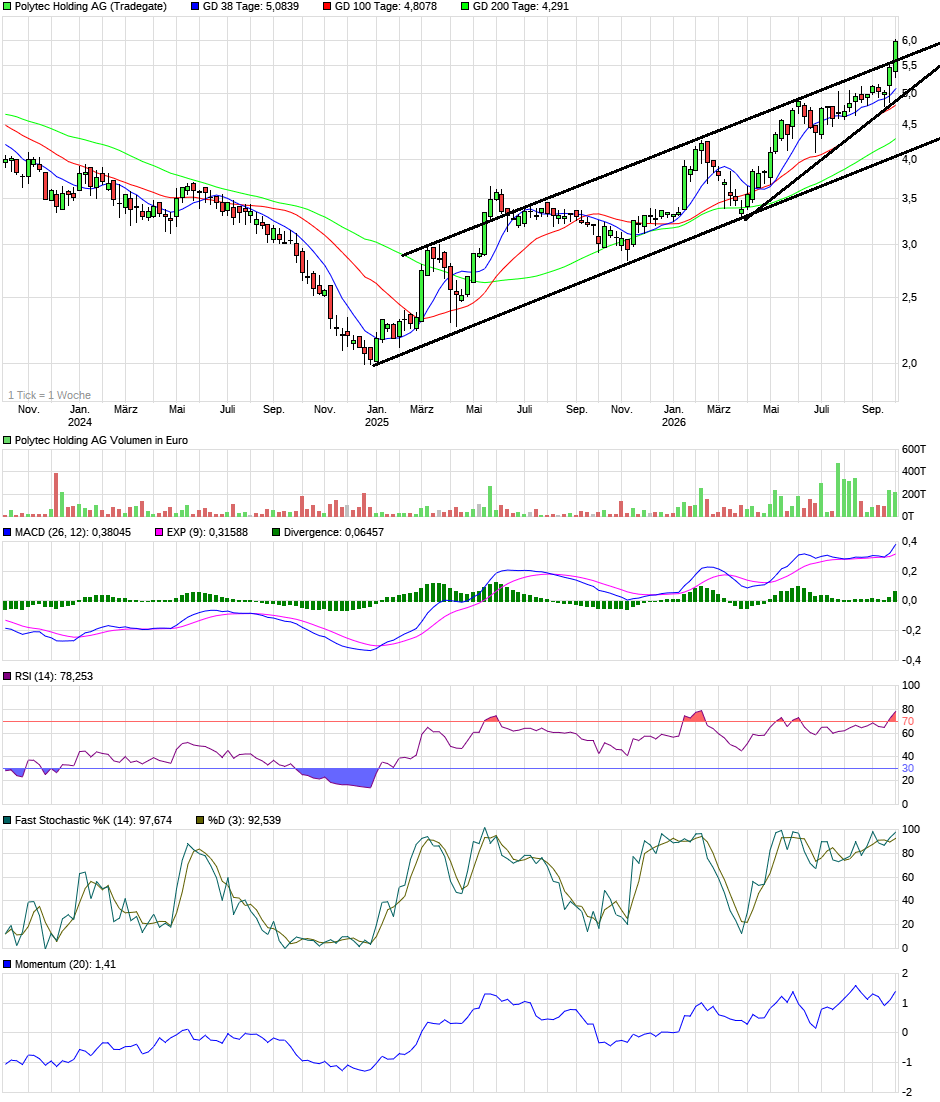
Task: Select the 'Fast Stochastic %K (14): 97,674' label
Action: (x=94, y=821)
